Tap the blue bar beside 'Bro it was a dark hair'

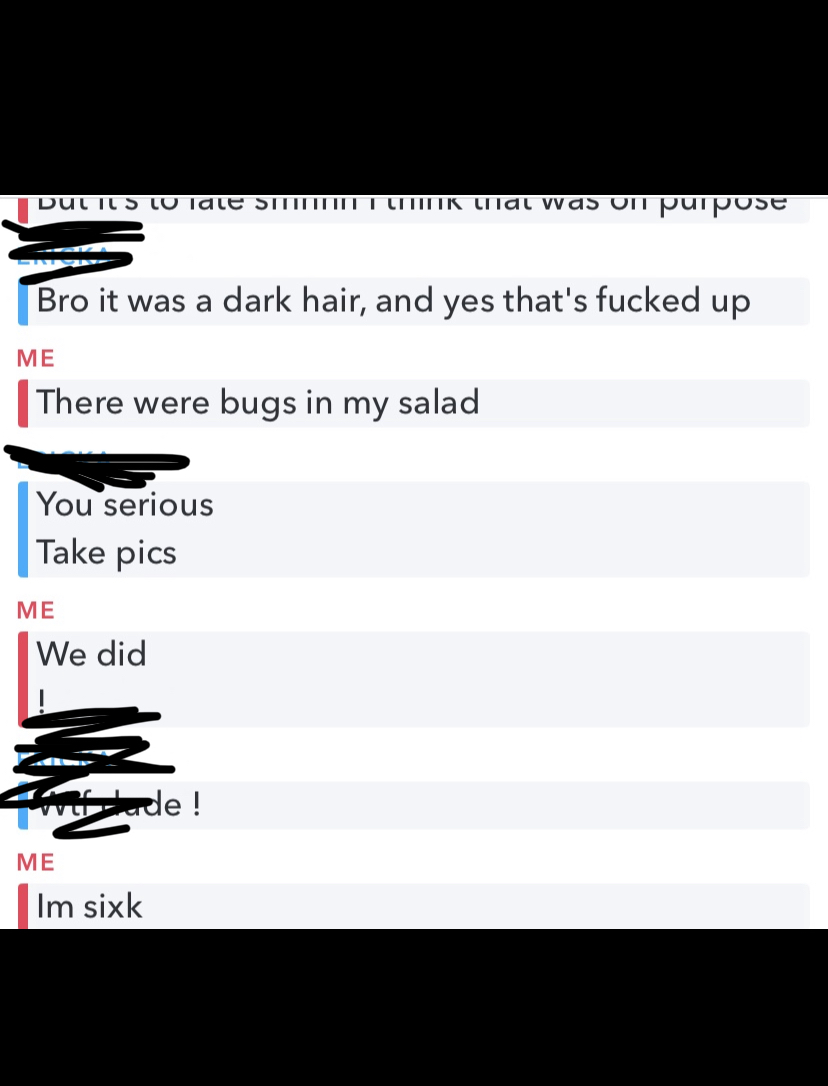click(x=23, y=301)
